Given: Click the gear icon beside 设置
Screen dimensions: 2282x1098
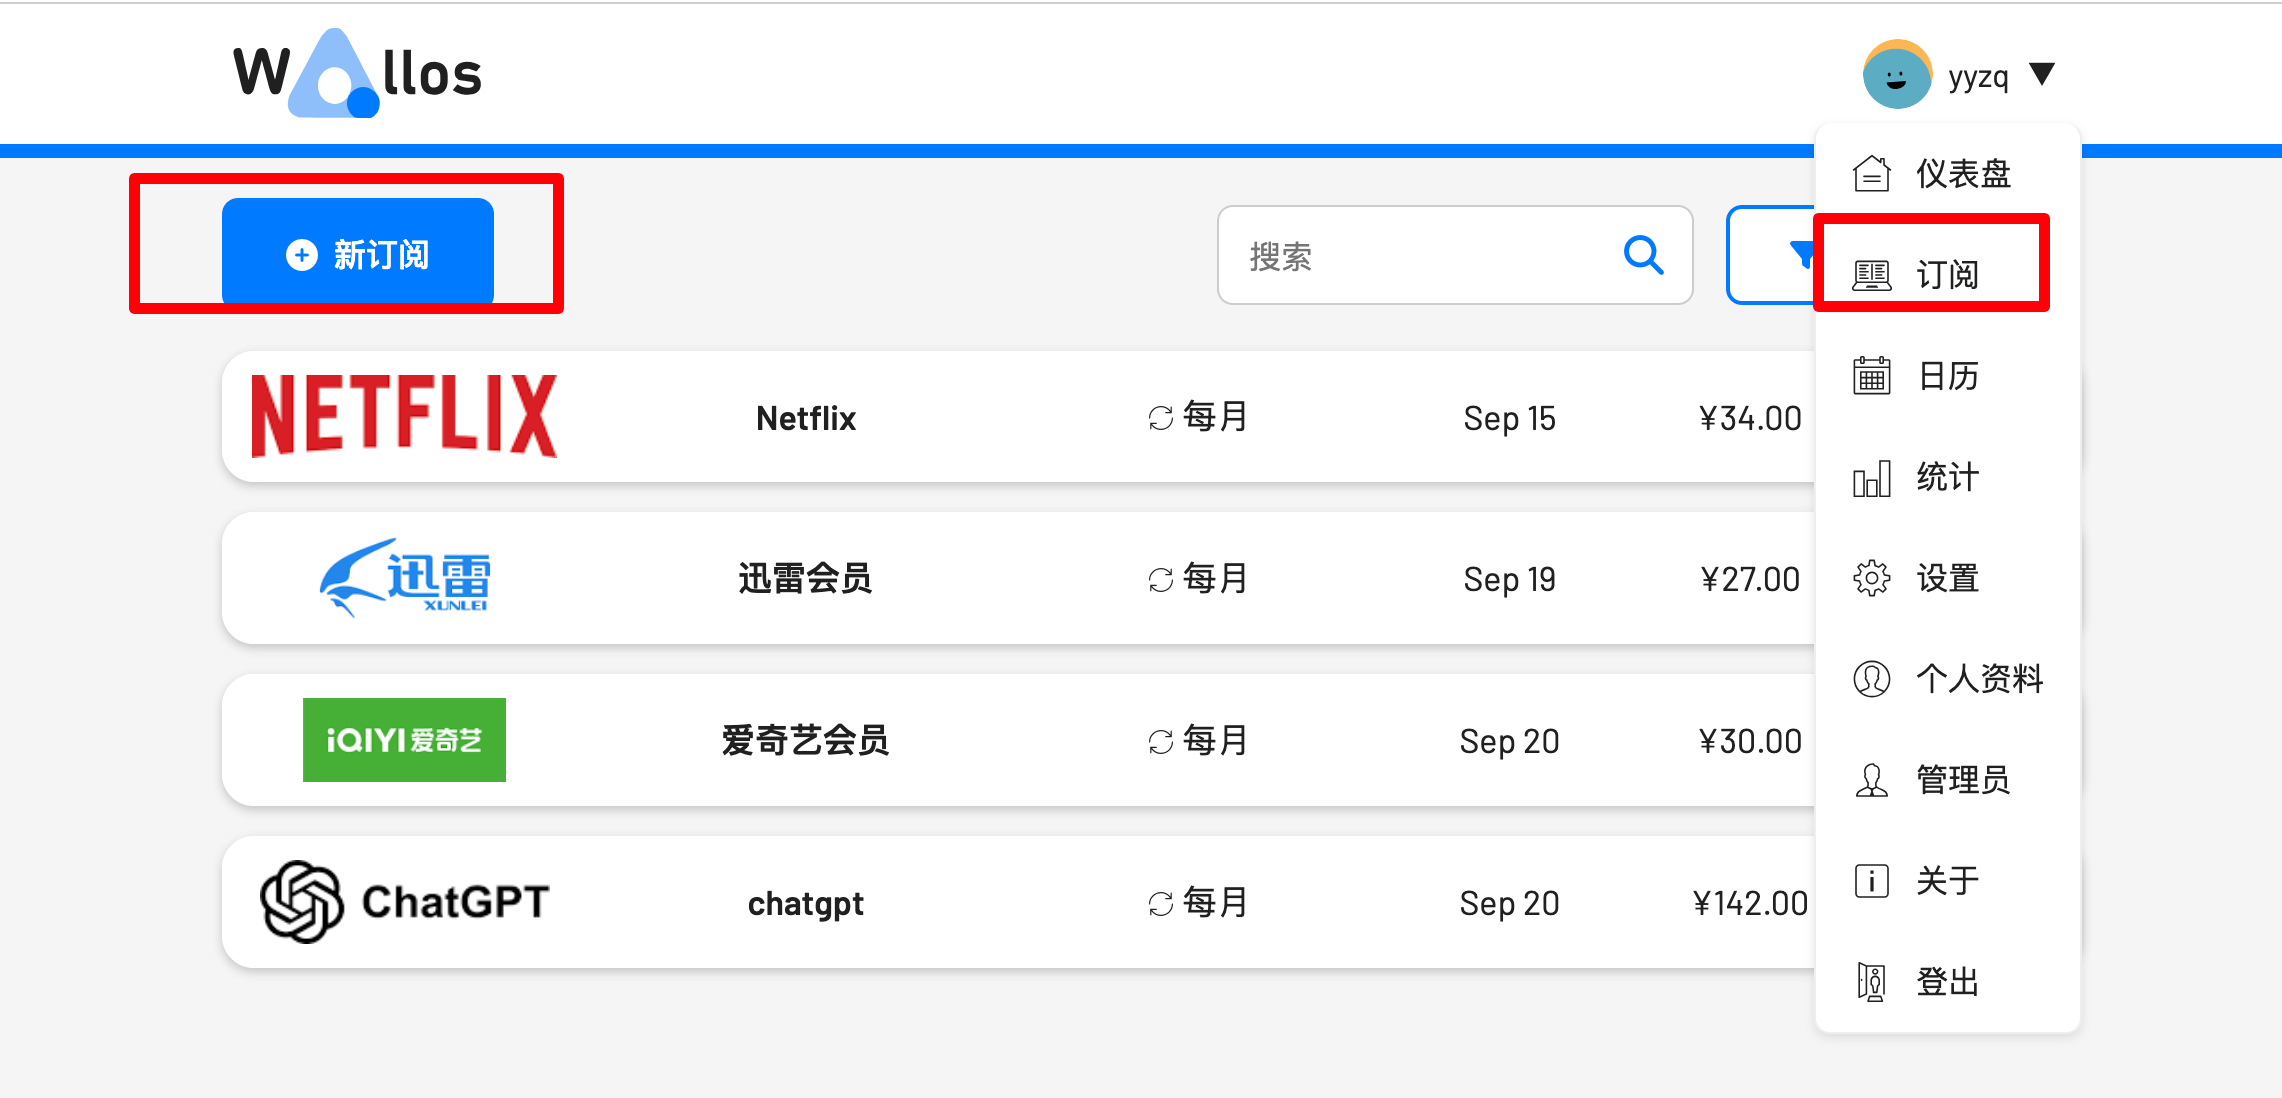Looking at the screenshot, I should (1871, 578).
